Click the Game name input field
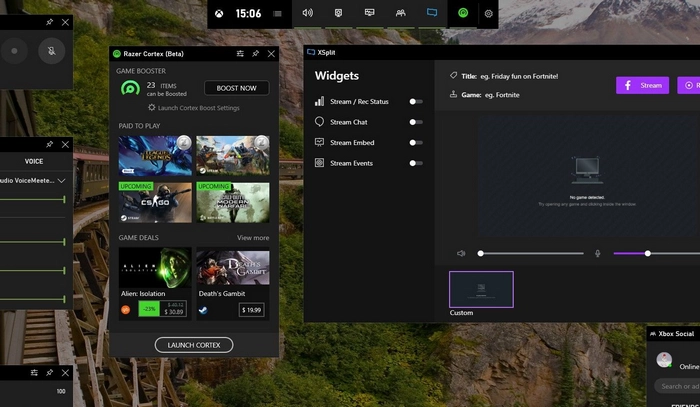 click(502, 95)
